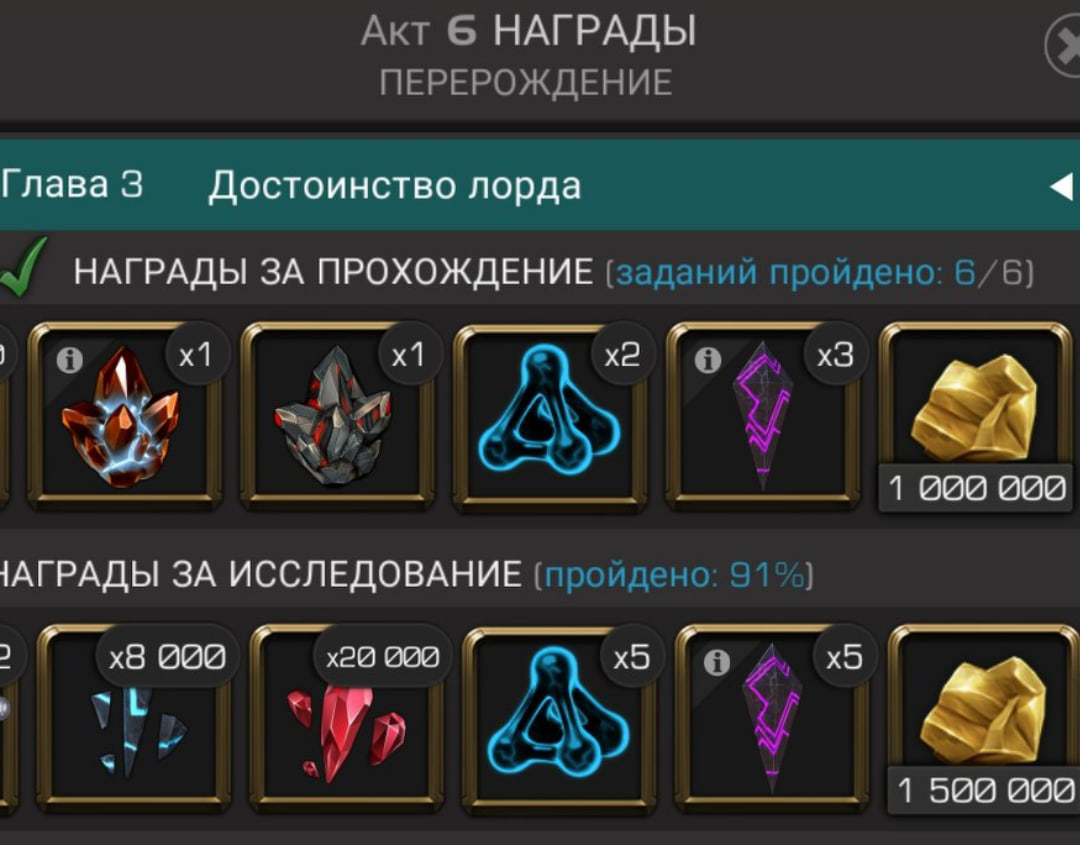The height and width of the screenshot is (845, 1080).
Task: Open the blue catalyst x2 completion reward
Action: click(x=550, y=415)
